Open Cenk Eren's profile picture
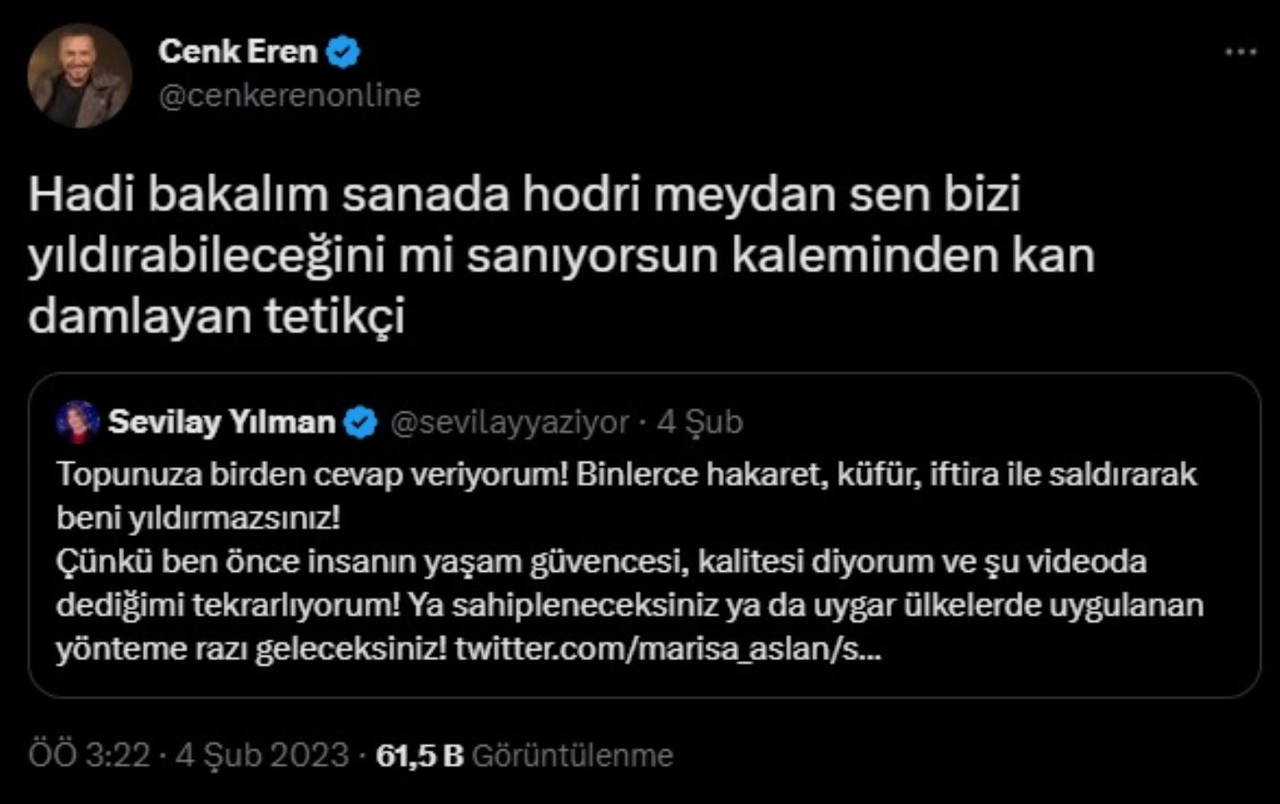 tap(80, 76)
